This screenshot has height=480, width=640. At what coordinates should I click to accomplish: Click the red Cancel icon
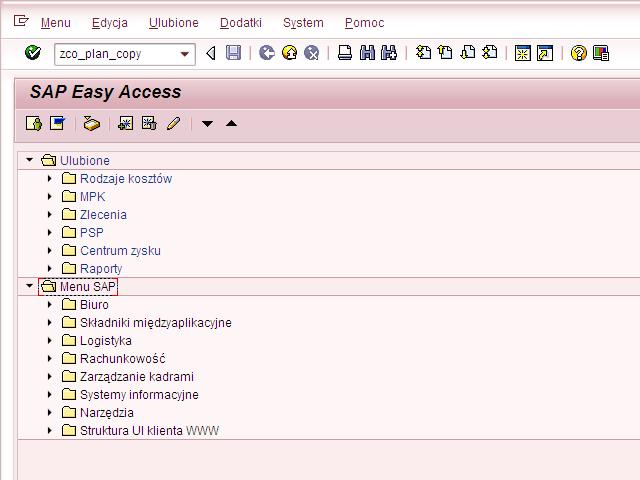(311, 53)
